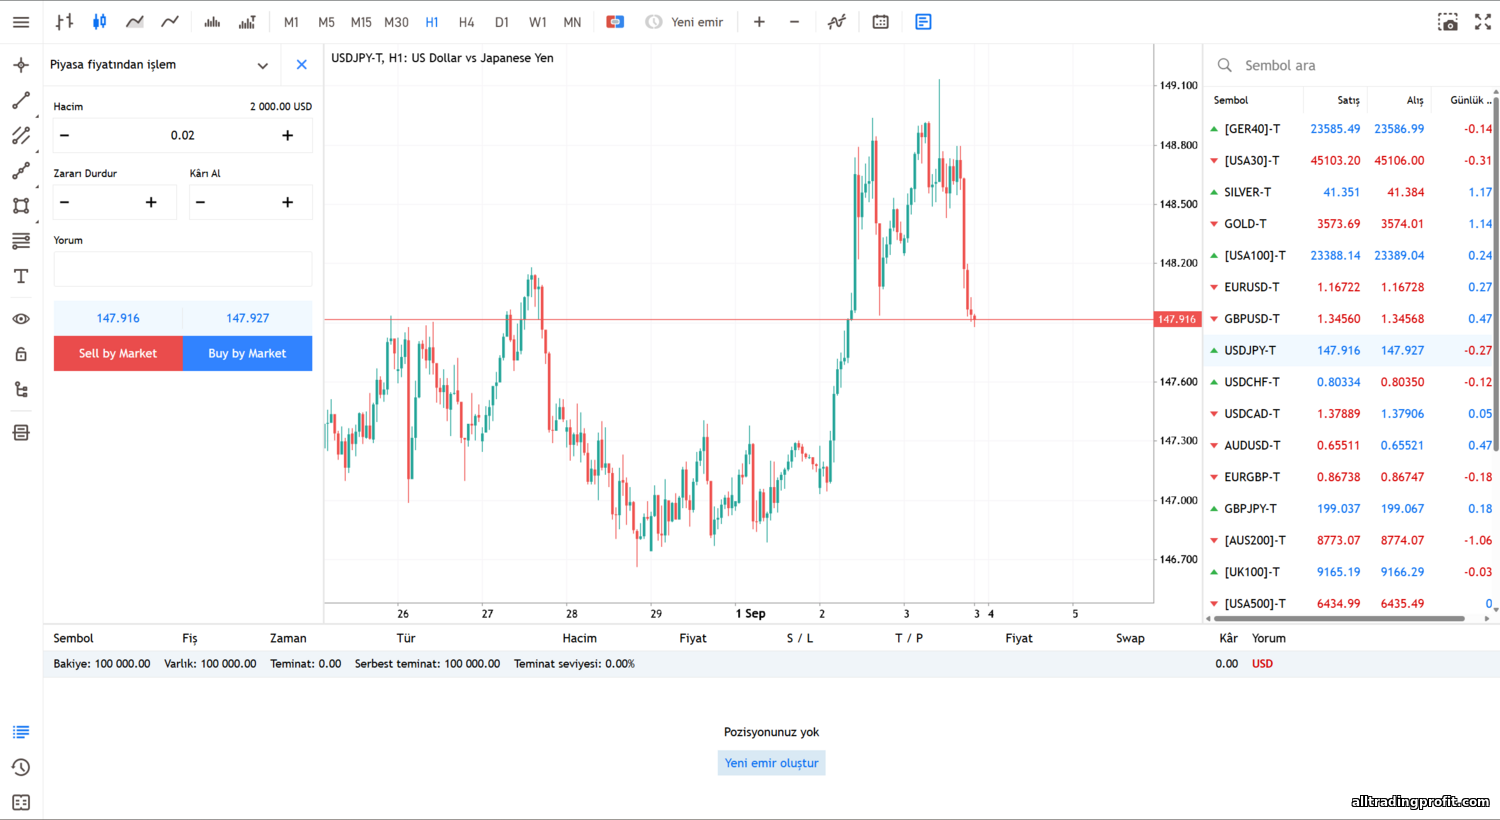Open the shapes tool group
Image resolution: width=1500 pixels, height=820 pixels.
pos(21,206)
